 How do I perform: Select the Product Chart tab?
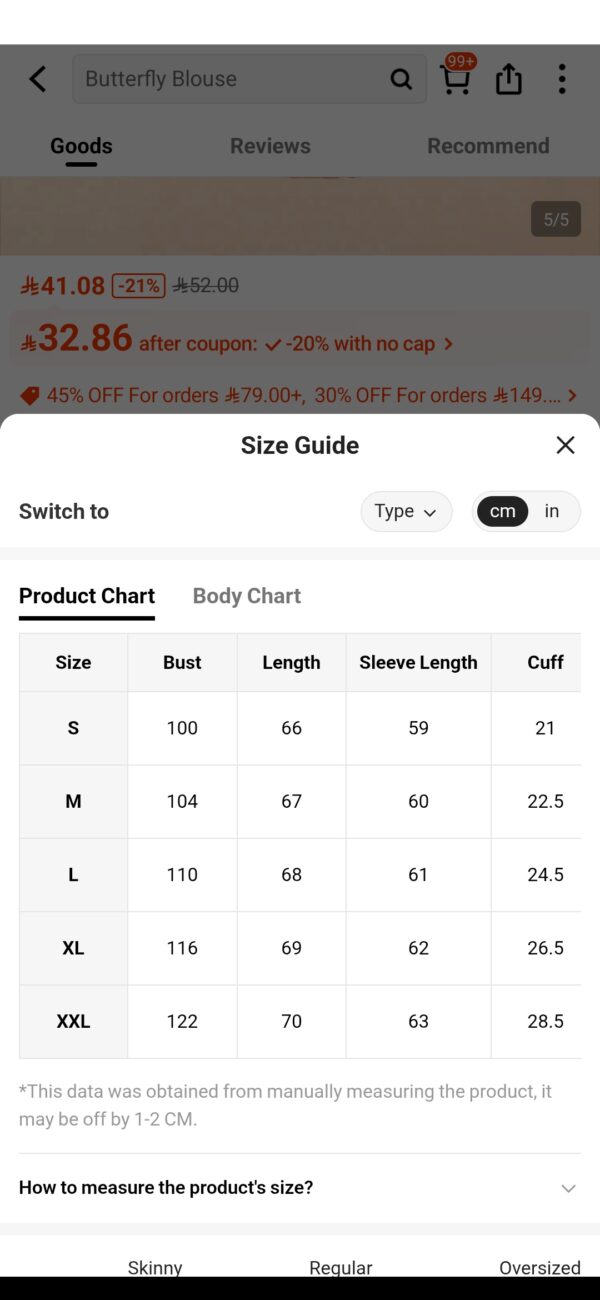(87, 596)
